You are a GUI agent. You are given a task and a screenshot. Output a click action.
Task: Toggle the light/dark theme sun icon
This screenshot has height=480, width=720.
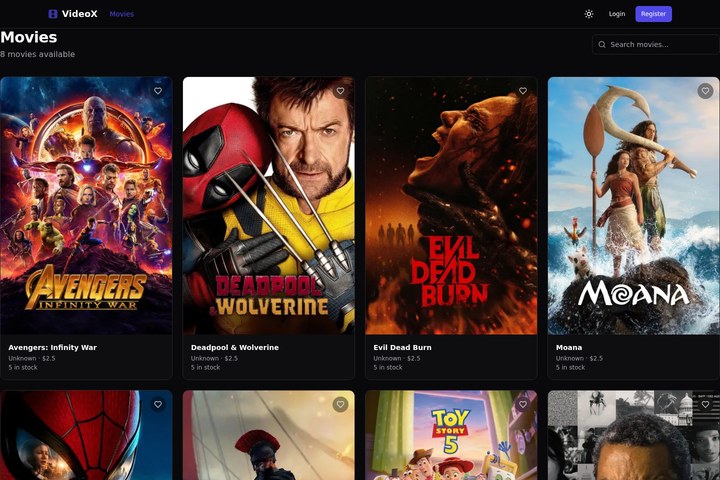(589, 14)
